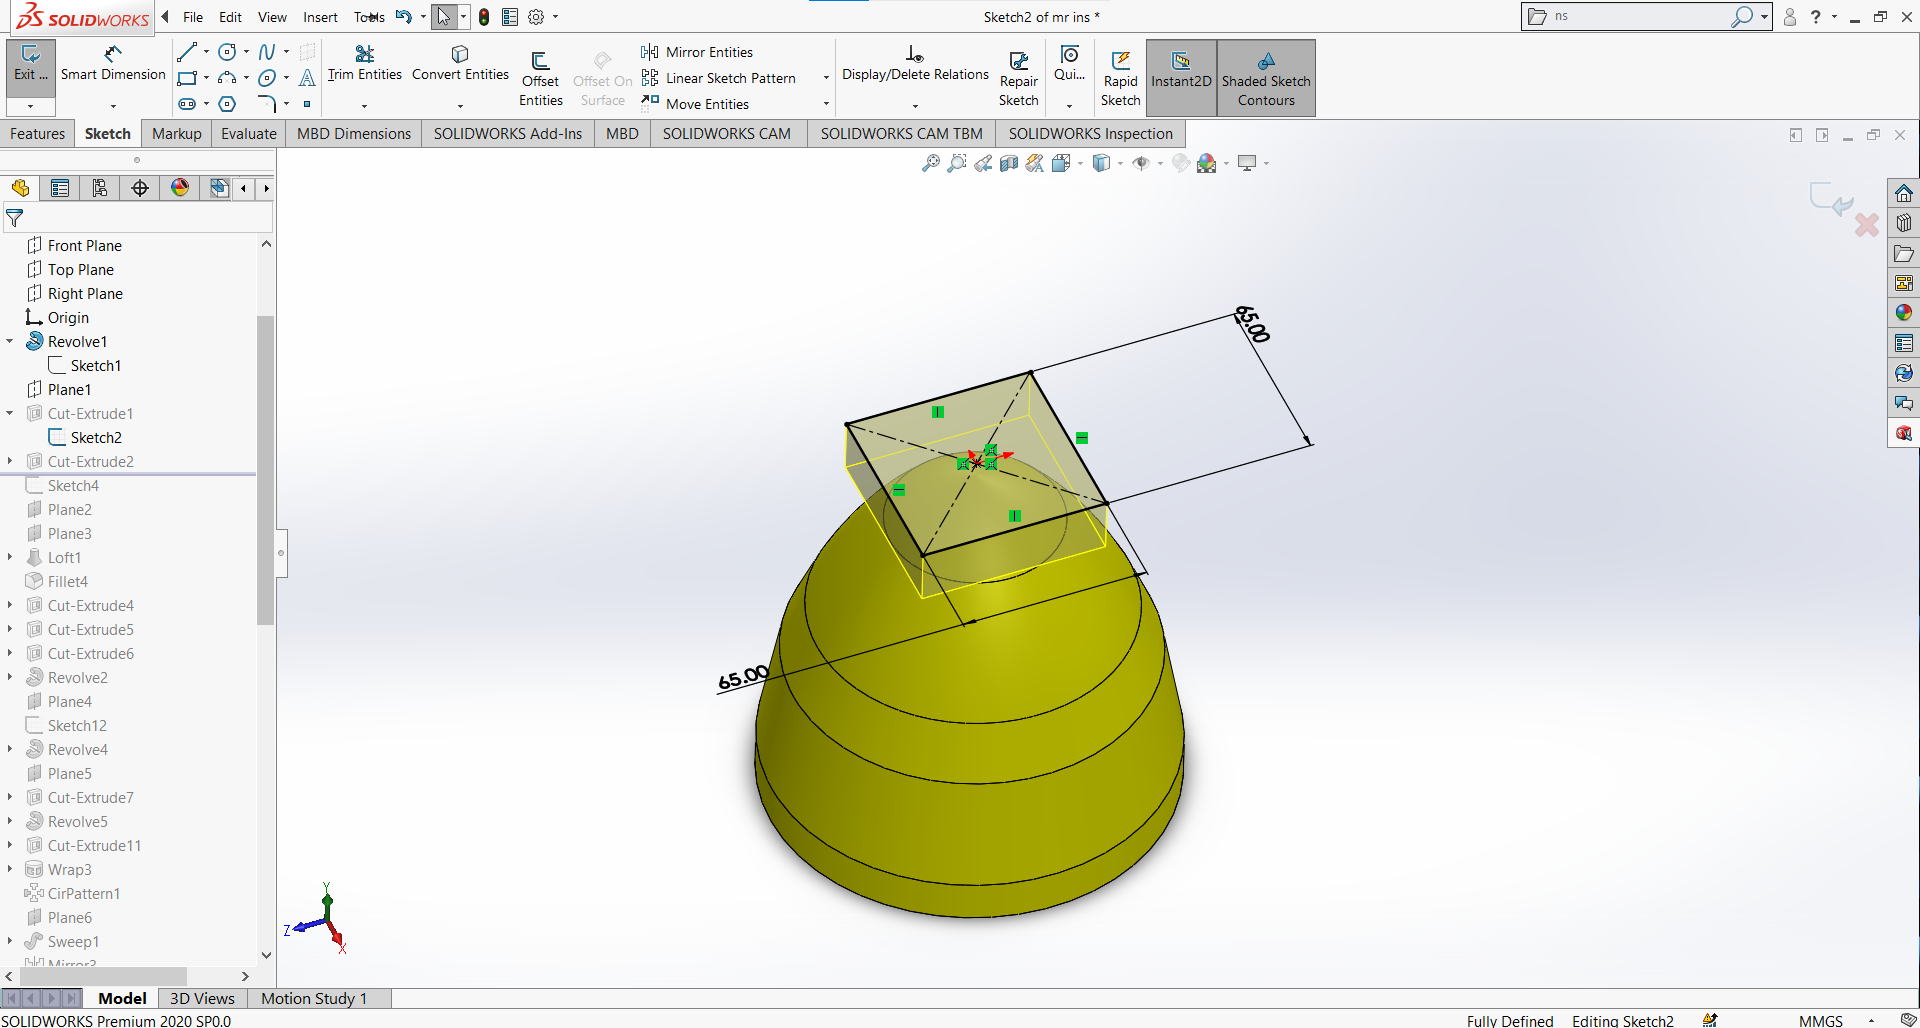Click Mirror Entities
This screenshot has width=1920, height=1028.
tap(698, 52)
